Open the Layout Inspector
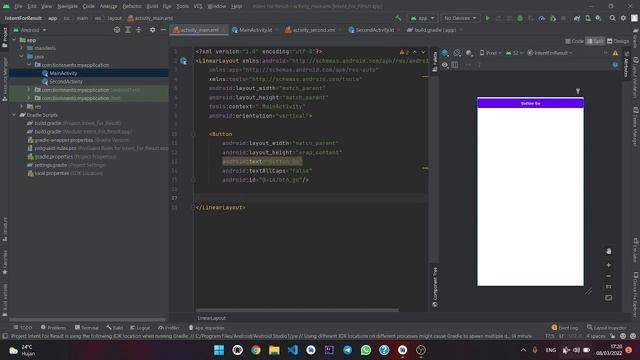 click(607, 328)
